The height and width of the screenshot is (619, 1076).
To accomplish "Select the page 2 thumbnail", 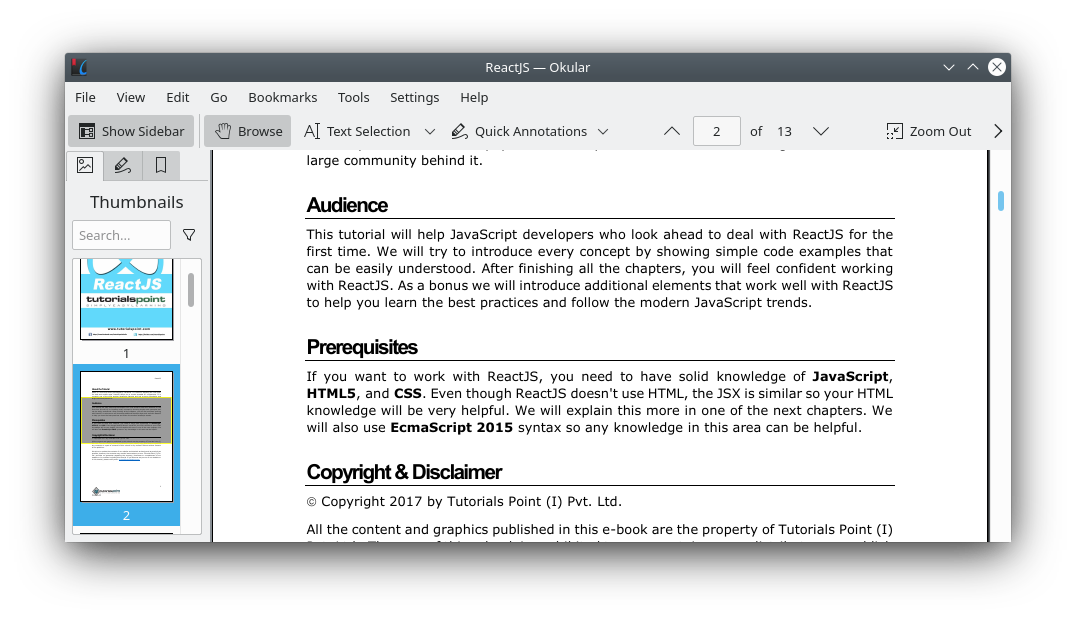I will point(126,436).
